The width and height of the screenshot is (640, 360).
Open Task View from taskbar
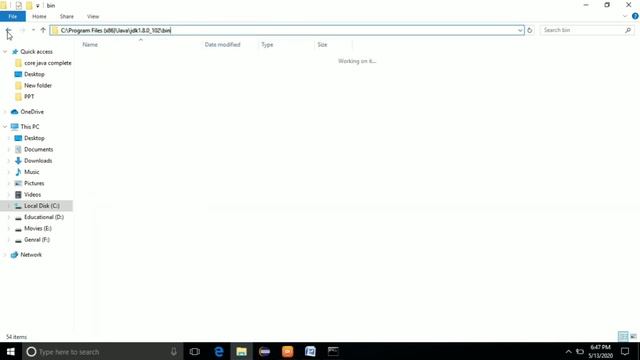tap(195, 351)
